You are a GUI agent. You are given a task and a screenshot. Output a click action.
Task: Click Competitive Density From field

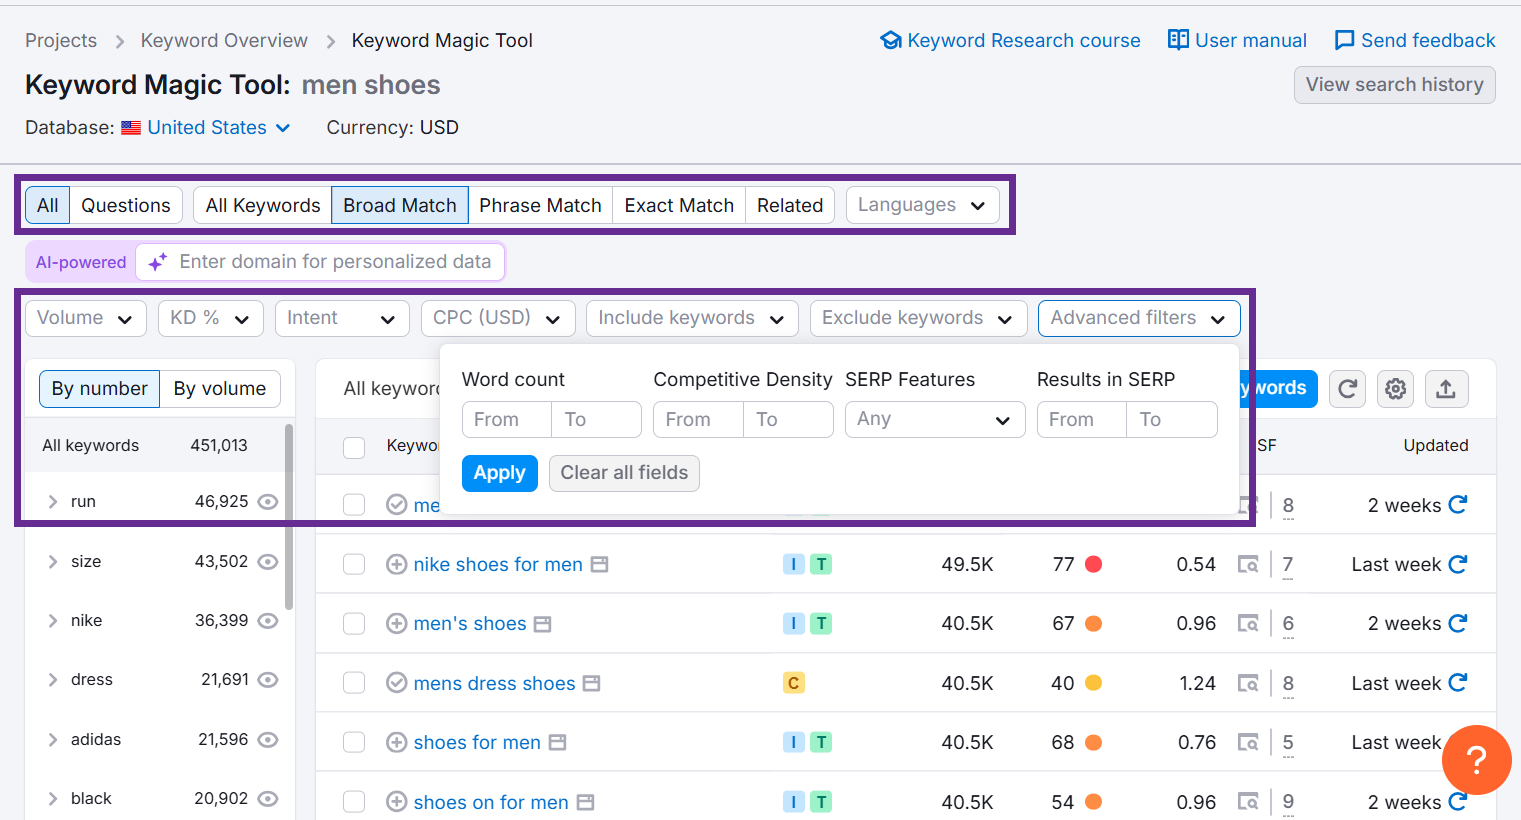(x=698, y=420)
